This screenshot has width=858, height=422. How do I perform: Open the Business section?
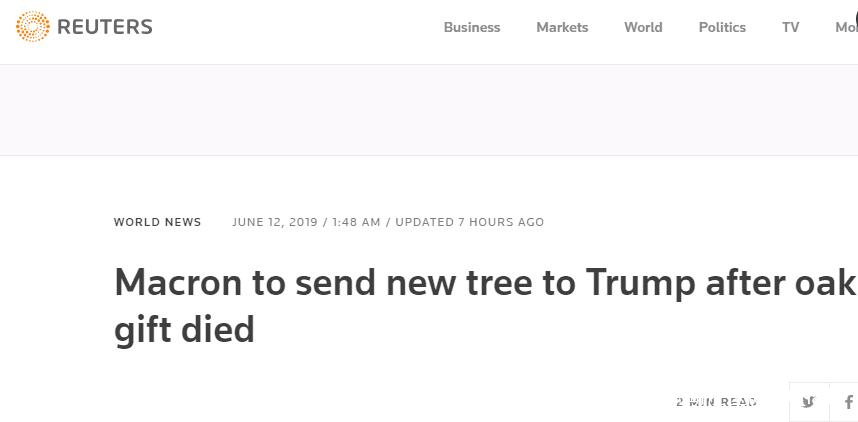click(472, 27)
